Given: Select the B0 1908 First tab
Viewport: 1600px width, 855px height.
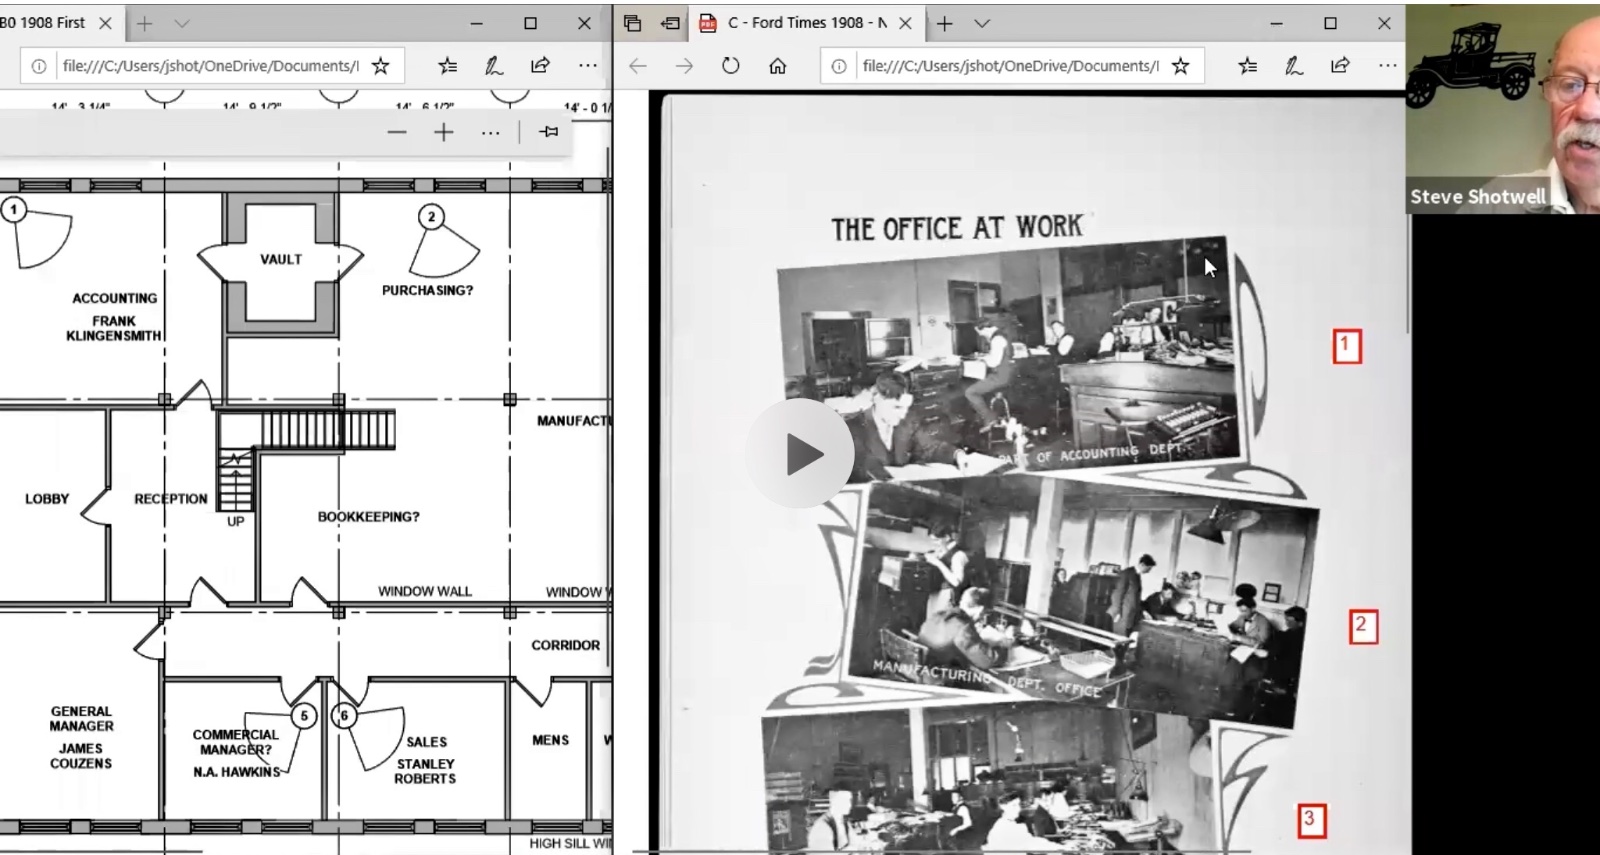Looking at the screenshot, I should [45, 23].
